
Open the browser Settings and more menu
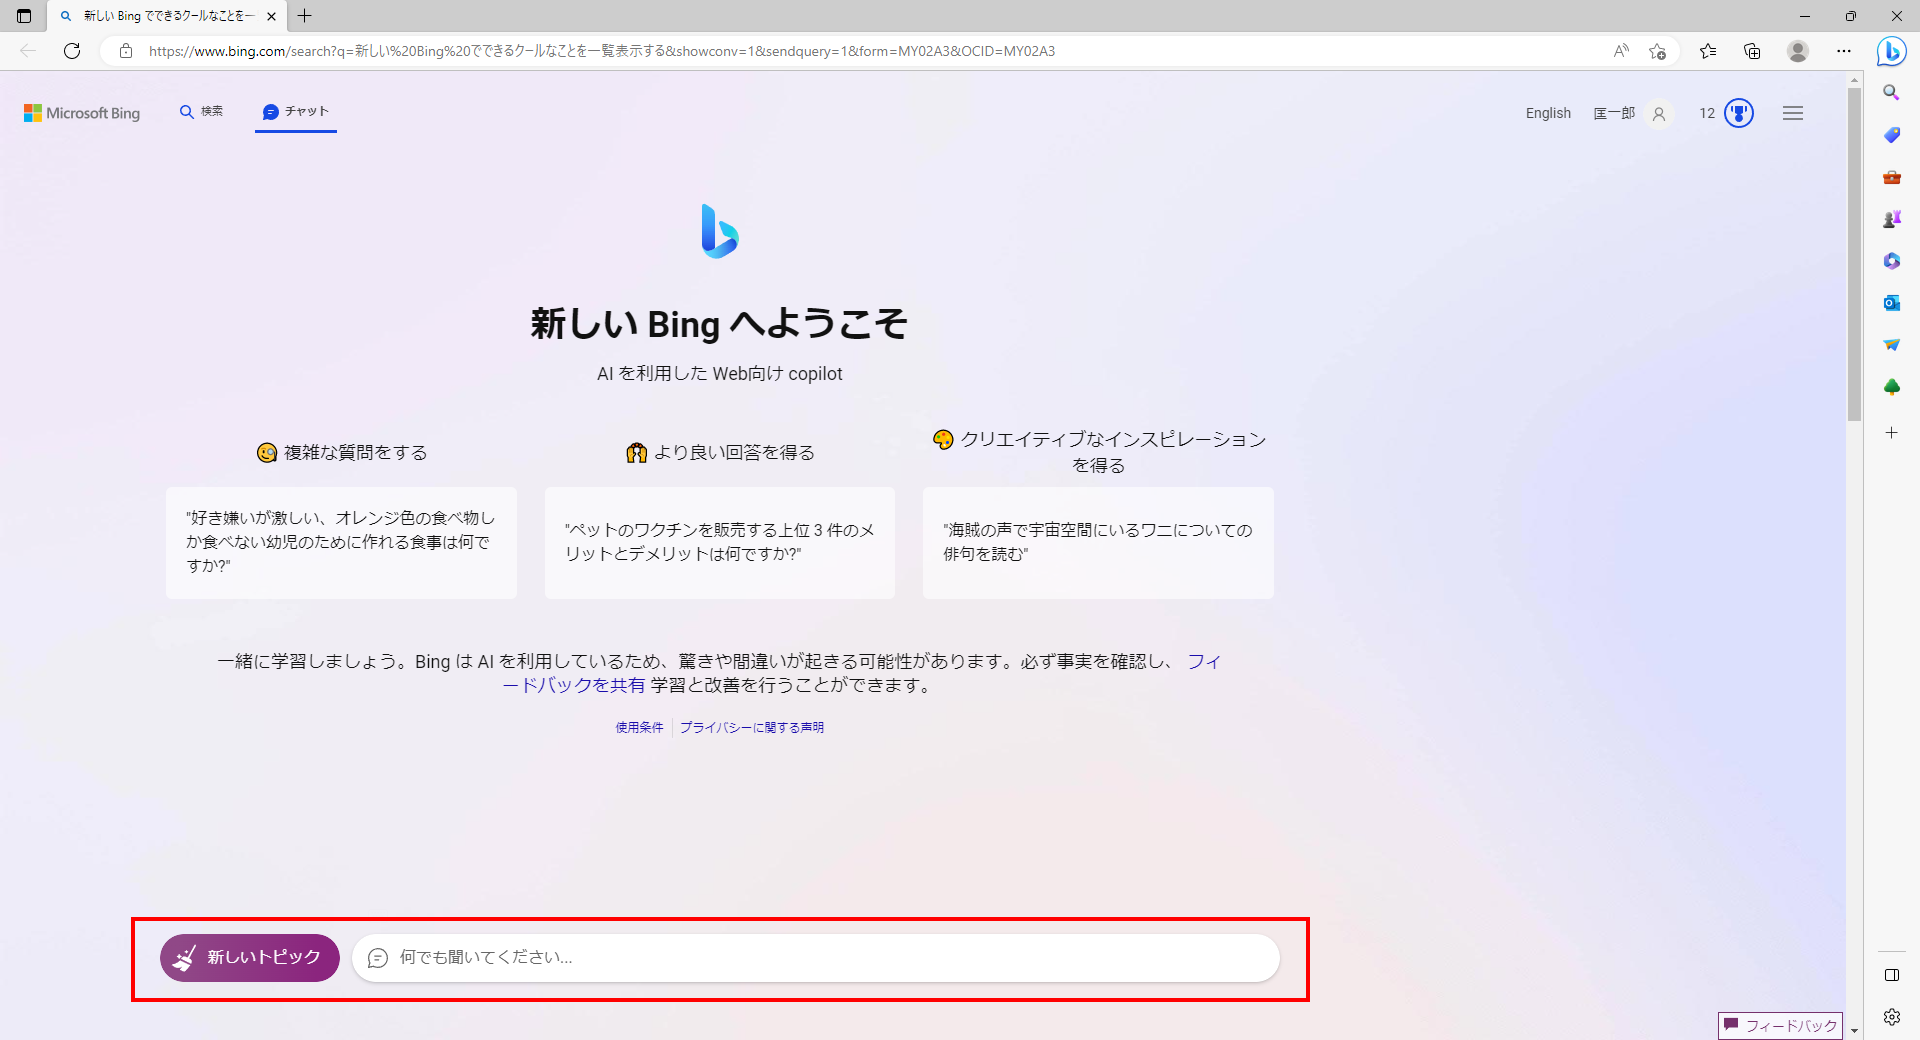(1844, 51)
